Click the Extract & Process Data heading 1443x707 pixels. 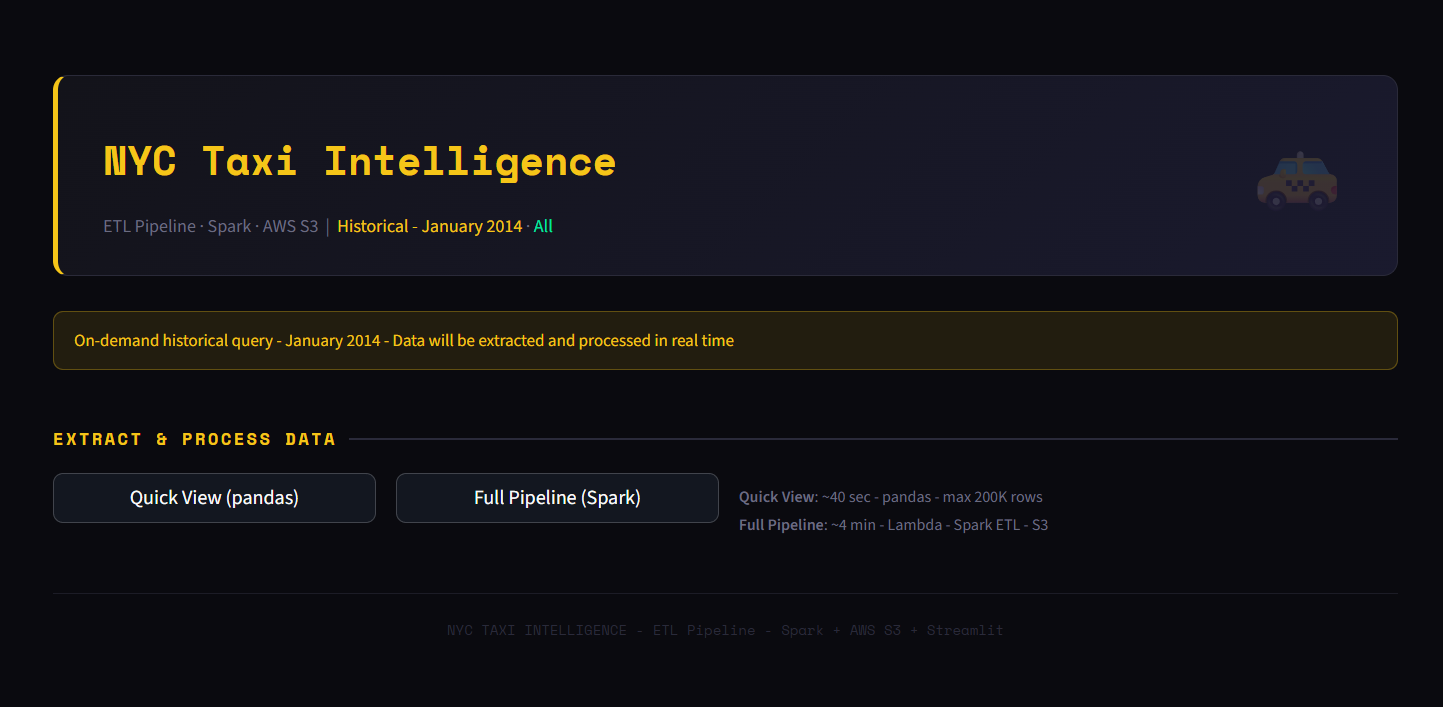coord(194,439)
